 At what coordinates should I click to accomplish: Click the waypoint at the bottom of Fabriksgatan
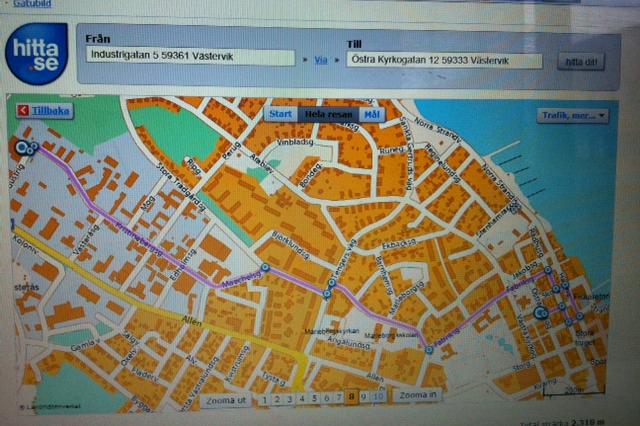coord(428,349)
